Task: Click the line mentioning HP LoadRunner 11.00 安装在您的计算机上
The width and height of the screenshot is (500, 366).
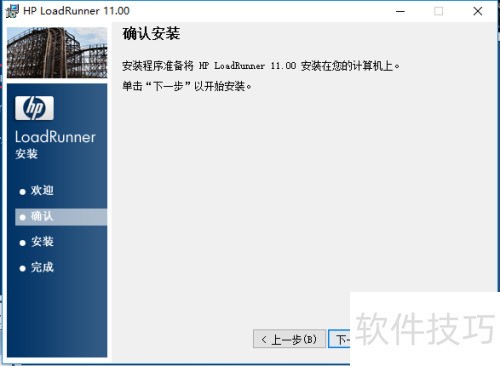Action: [261, 66]
